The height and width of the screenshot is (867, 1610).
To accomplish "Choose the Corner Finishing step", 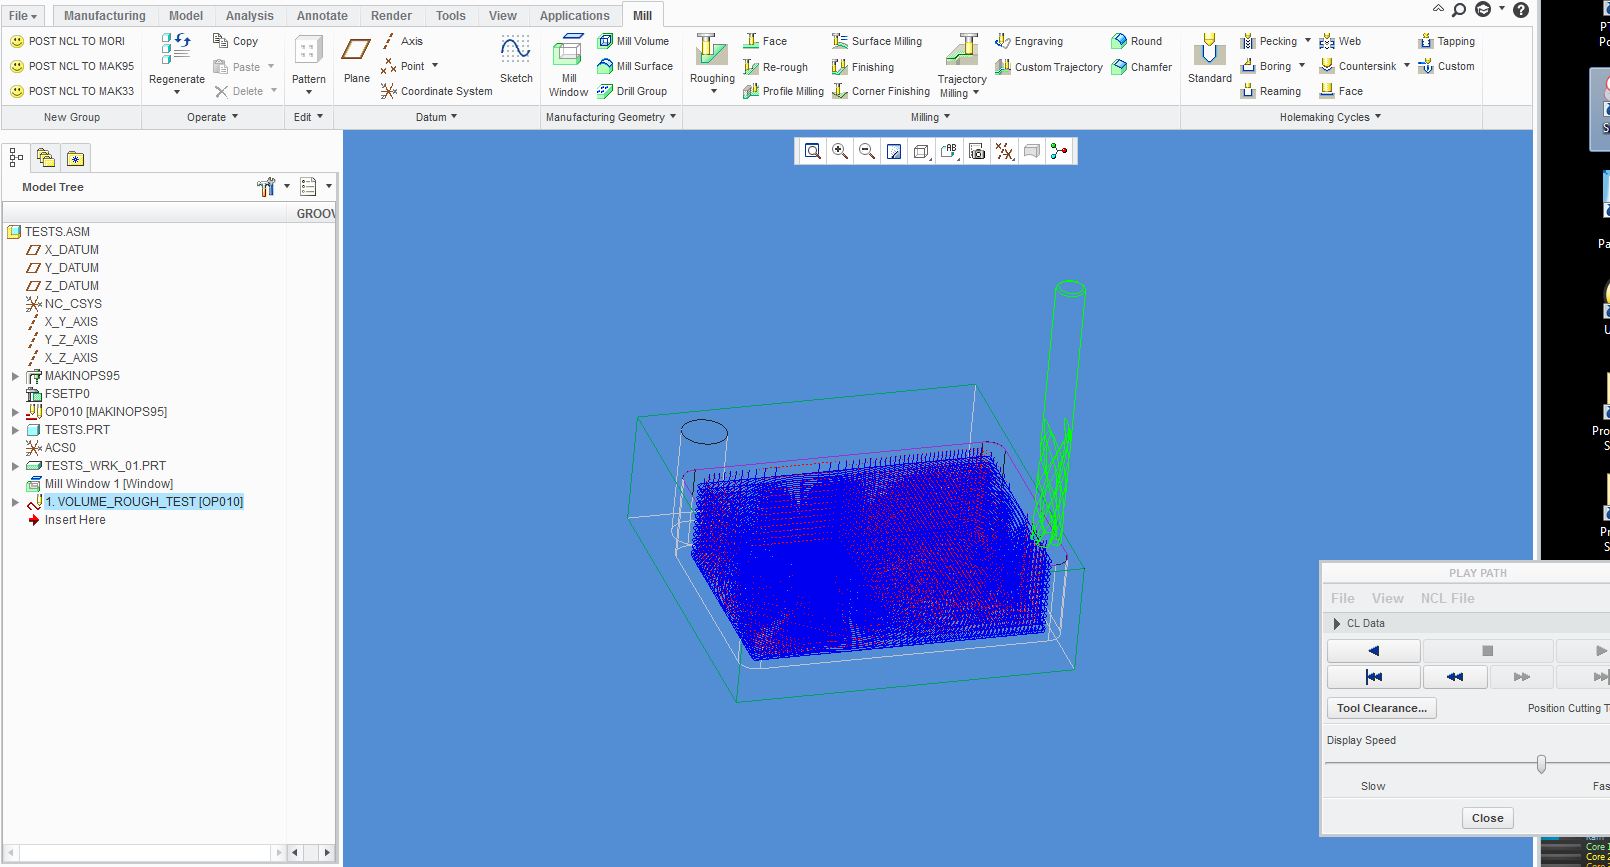I will [x=881, y=91].
